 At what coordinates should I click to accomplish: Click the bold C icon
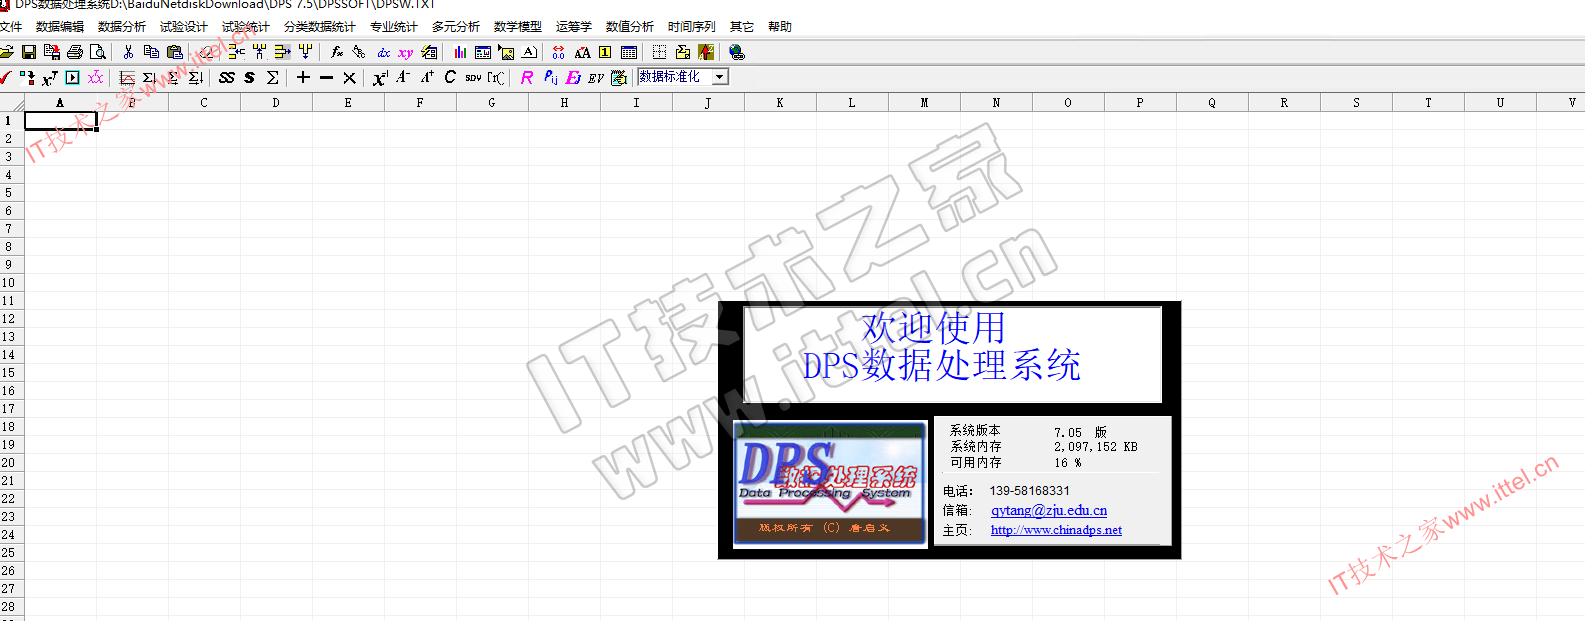pos(450,77)
